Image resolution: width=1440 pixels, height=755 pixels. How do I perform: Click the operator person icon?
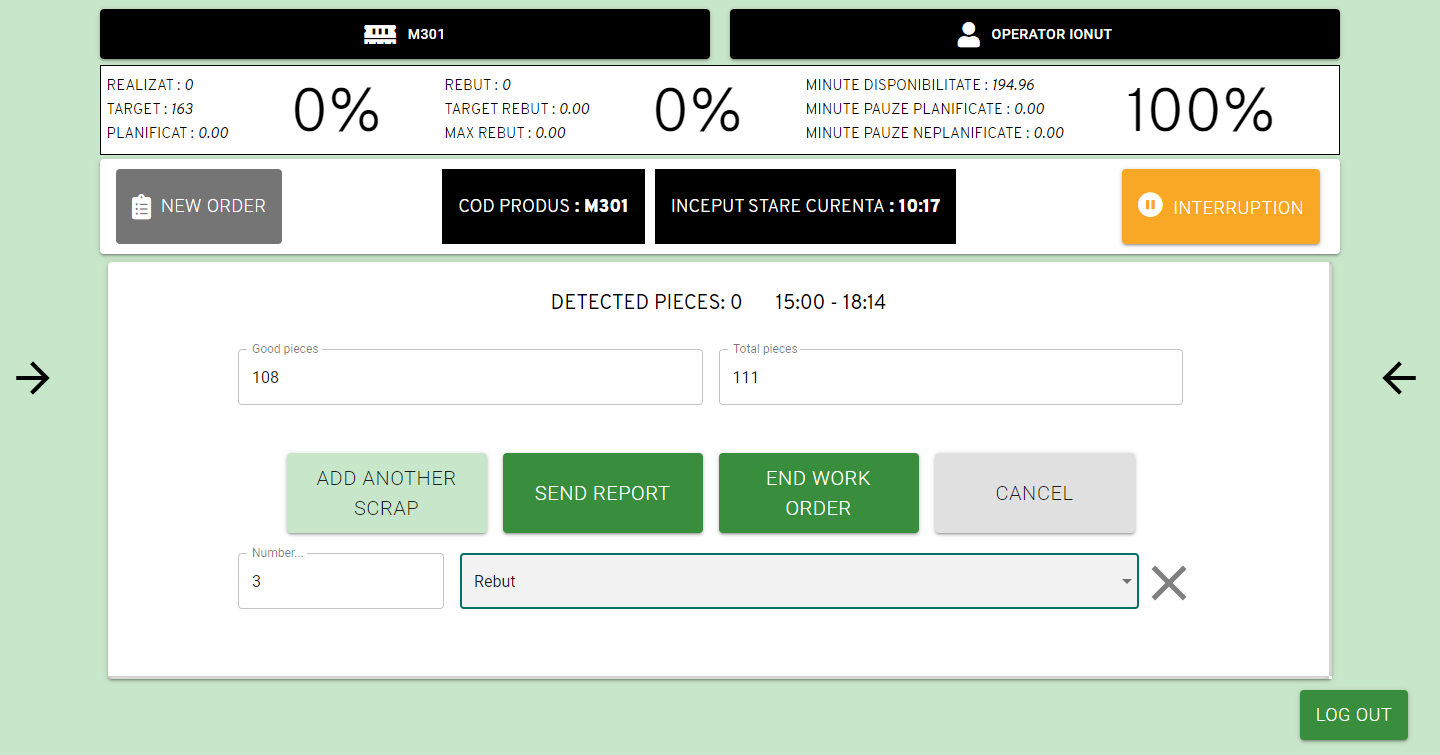coord(968,34)
